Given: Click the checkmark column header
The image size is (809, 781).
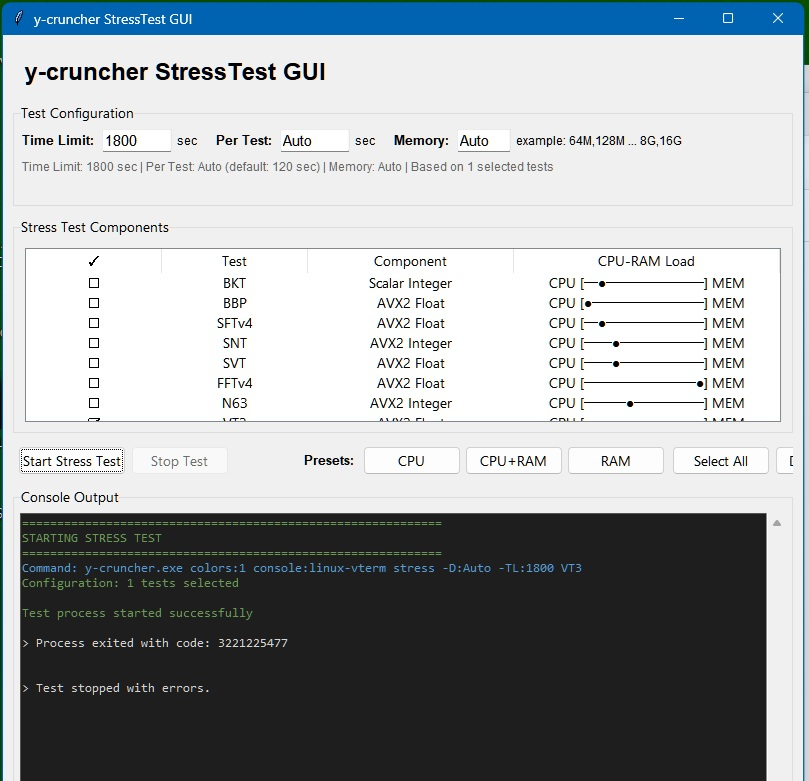Looking at the screenshot, I should [93, 261].
